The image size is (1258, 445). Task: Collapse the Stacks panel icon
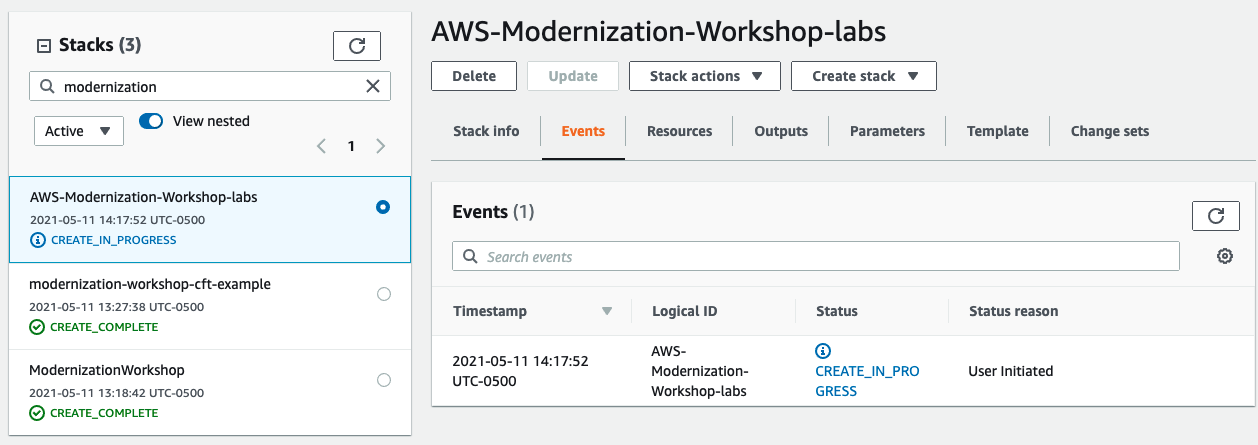click(x=43, y=45)
